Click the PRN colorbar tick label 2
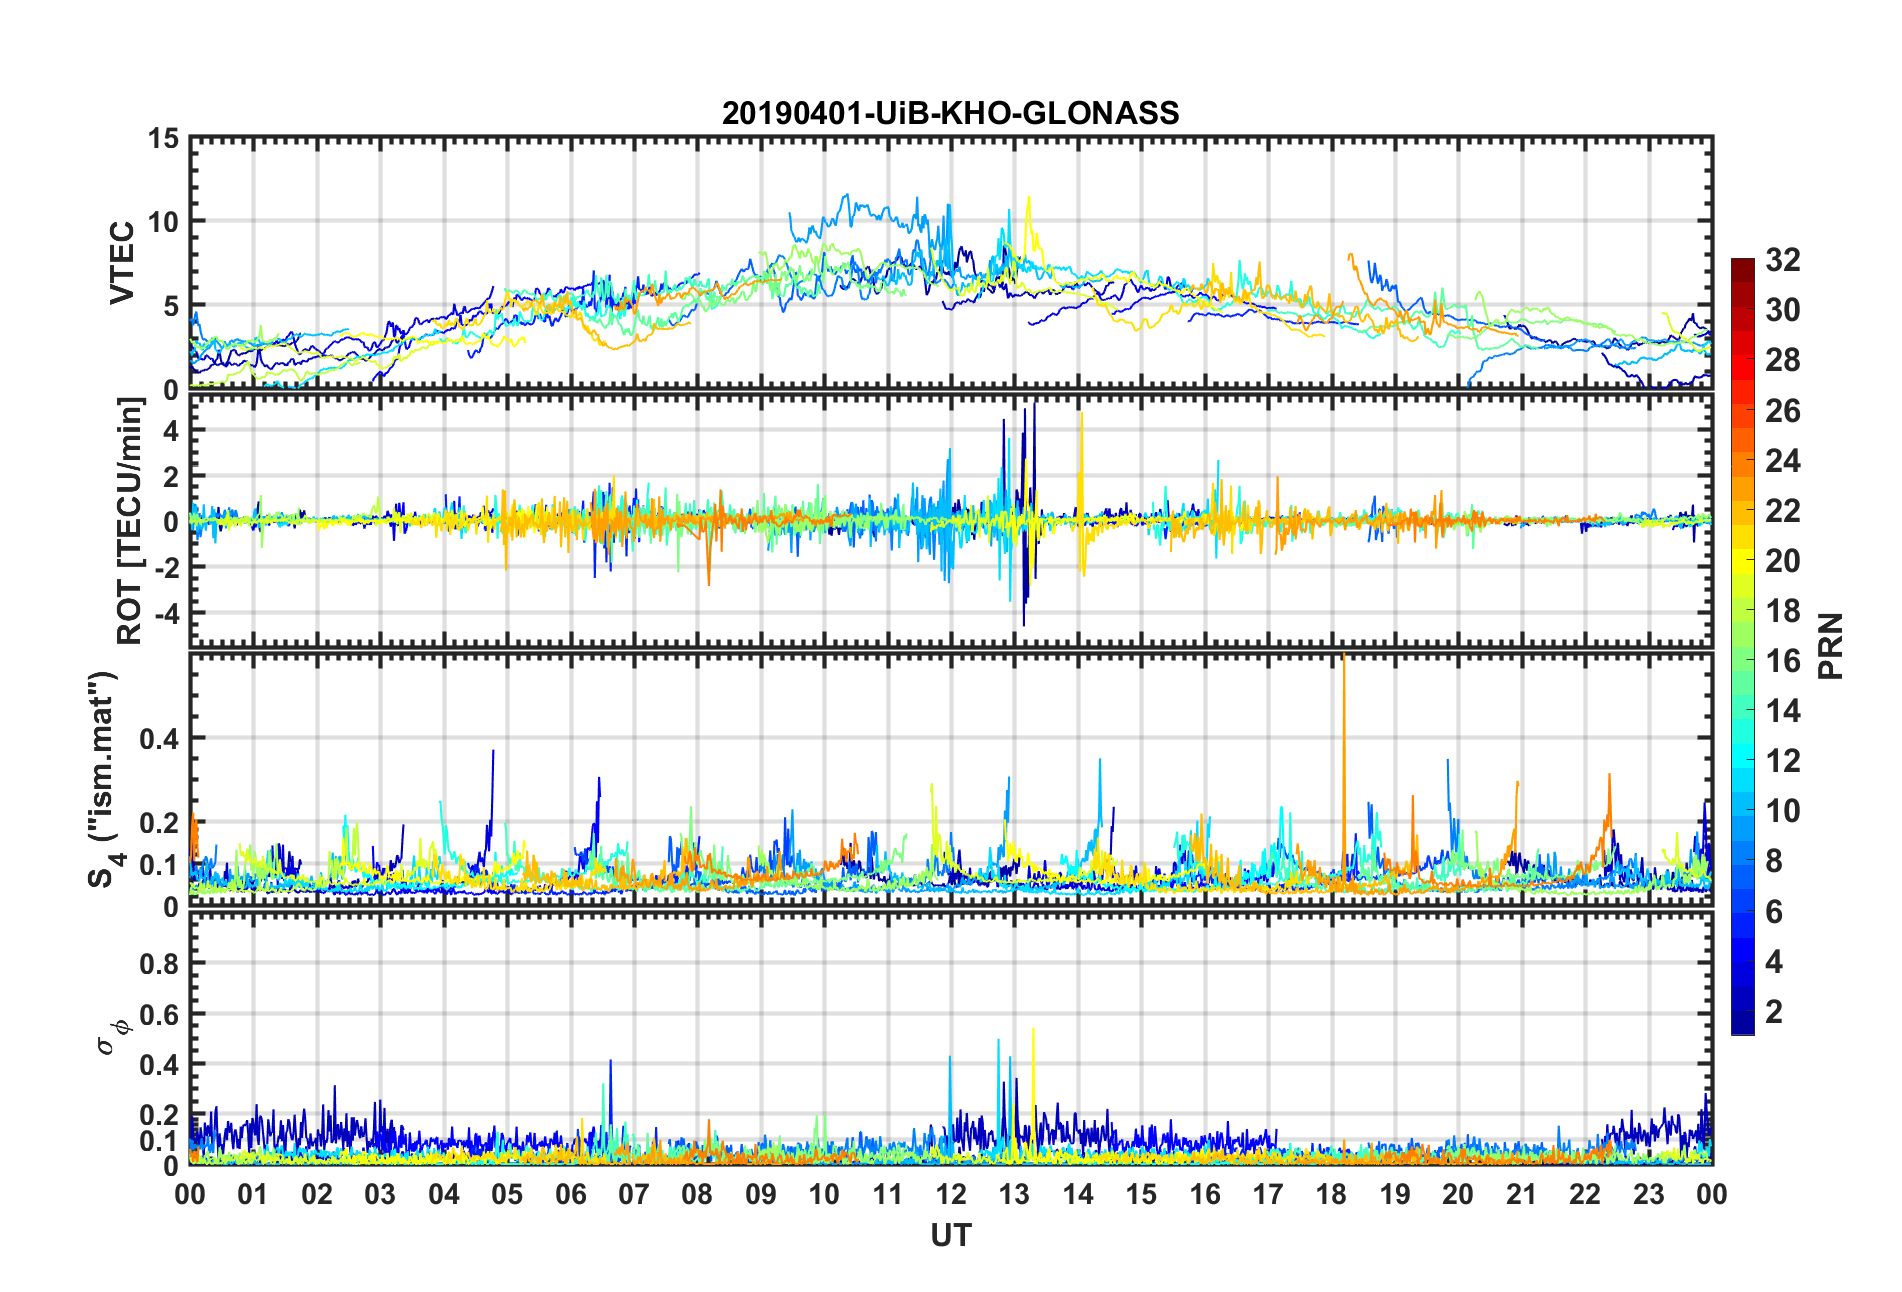Viewport: 1902px width, 1292px height. (x=1774, y=1011)
